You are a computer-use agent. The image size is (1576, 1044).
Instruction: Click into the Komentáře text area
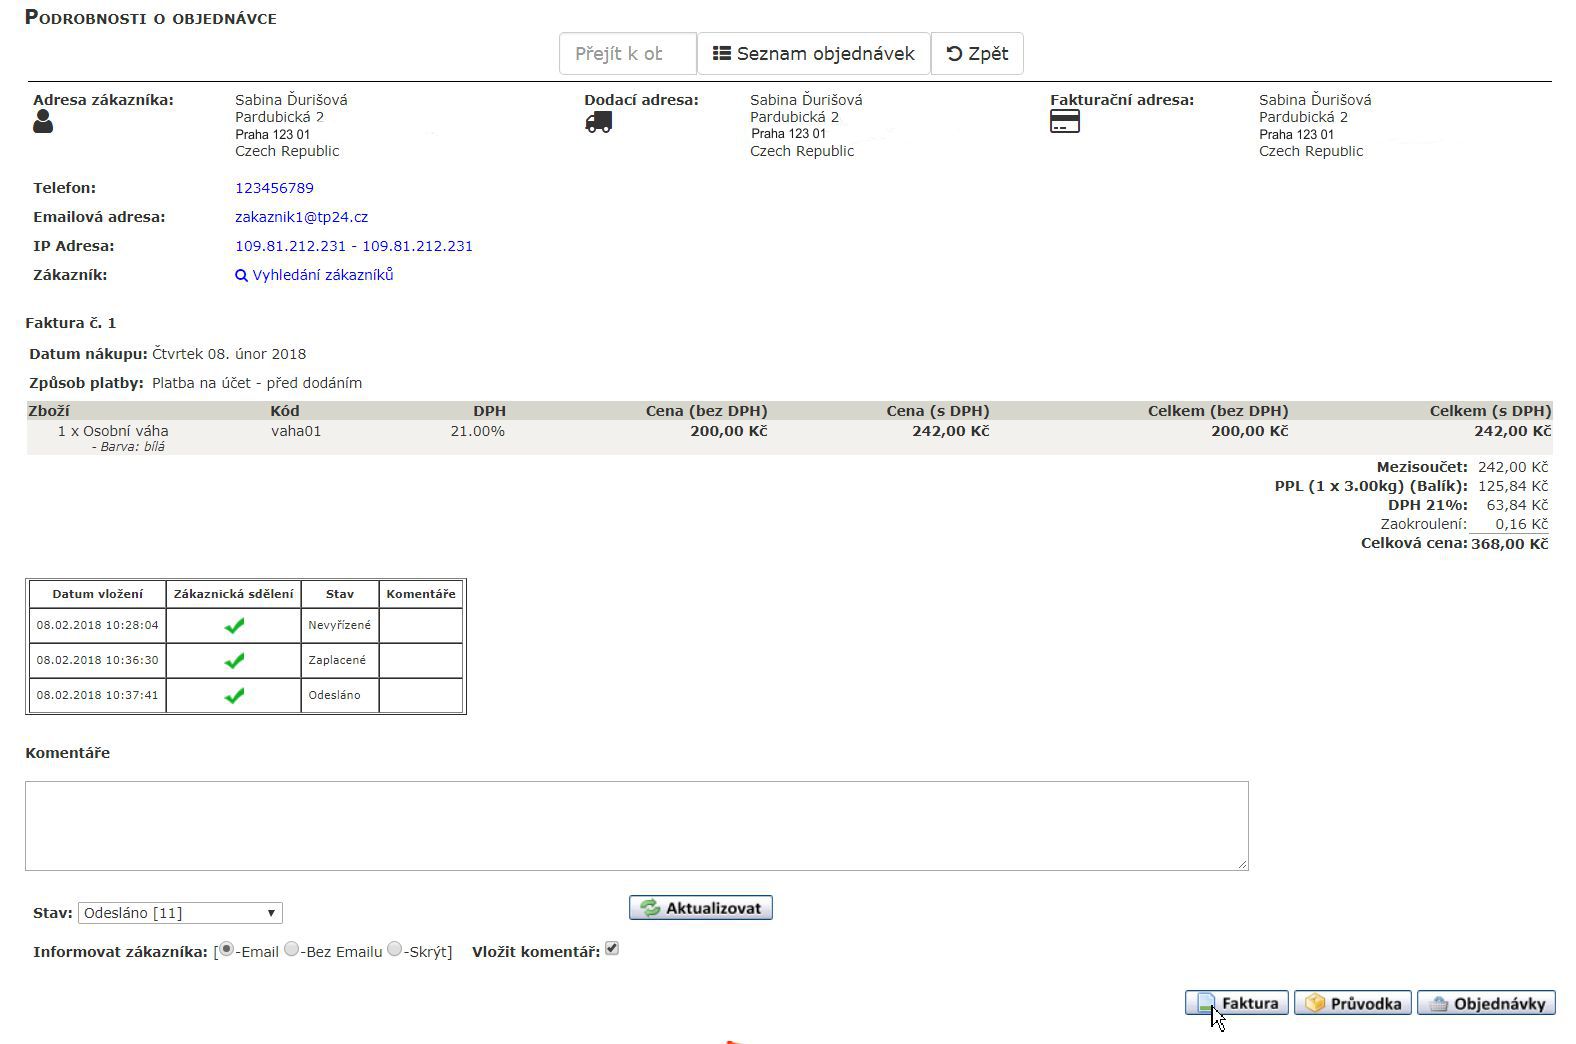tap(636, 825)
